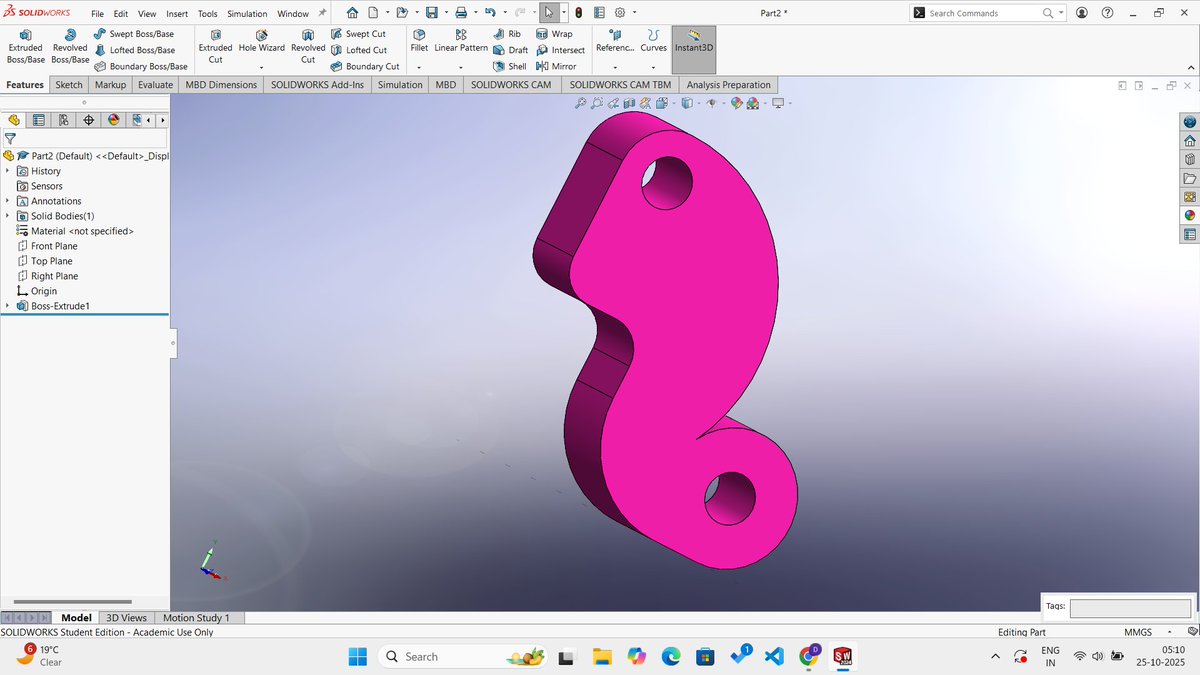Expand the Boss-Extrude1 feature node

coord(8,306)
